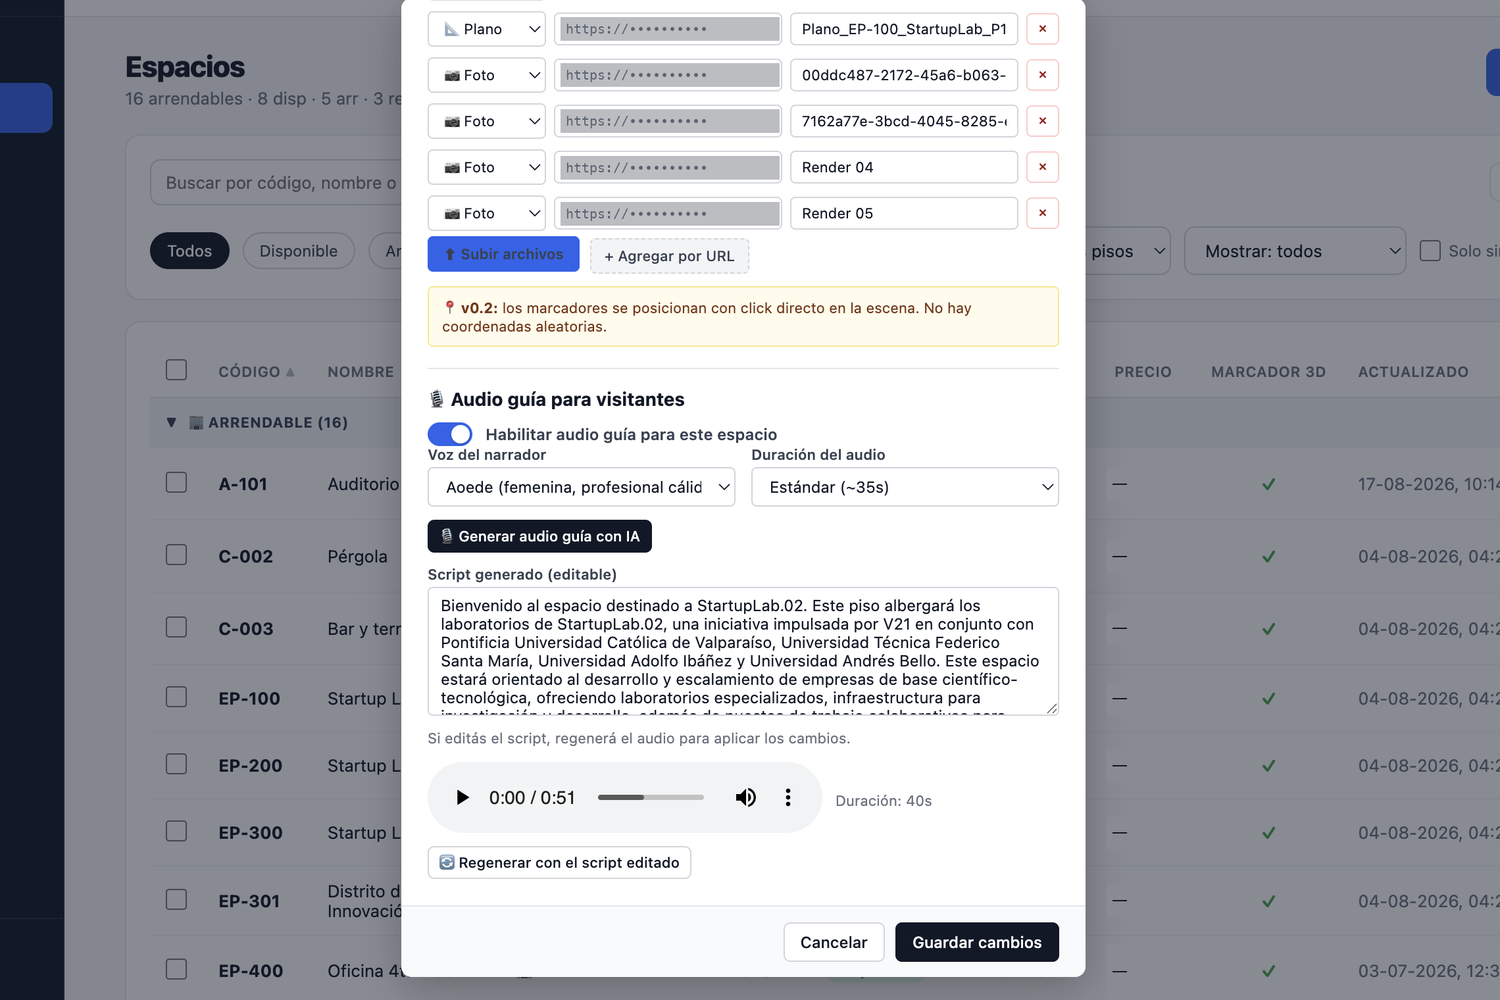Select all rows checkbox in table header
The width and height of the screenshot is (1500, 1000).
point(177,370)
